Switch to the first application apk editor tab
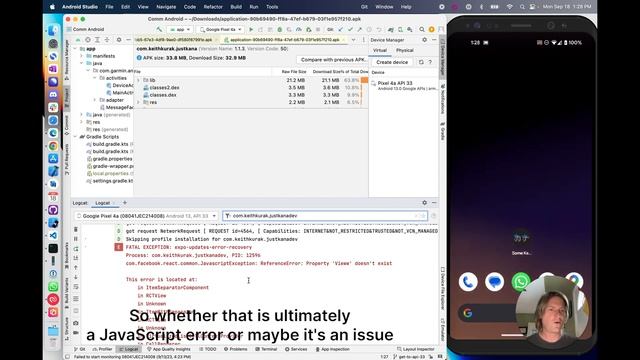Image resolution: width=640 pixels, height=360 pixels. click(176, 40)
